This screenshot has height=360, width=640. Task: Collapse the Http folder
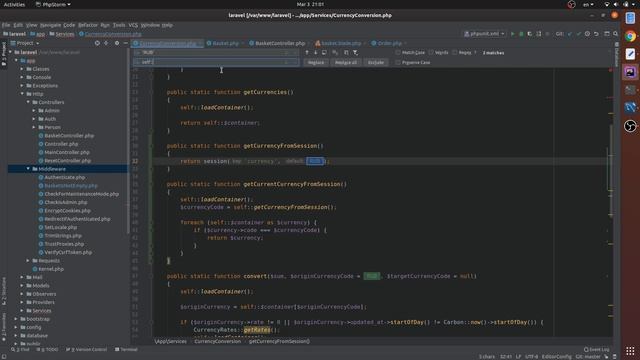tap(22, 94)
